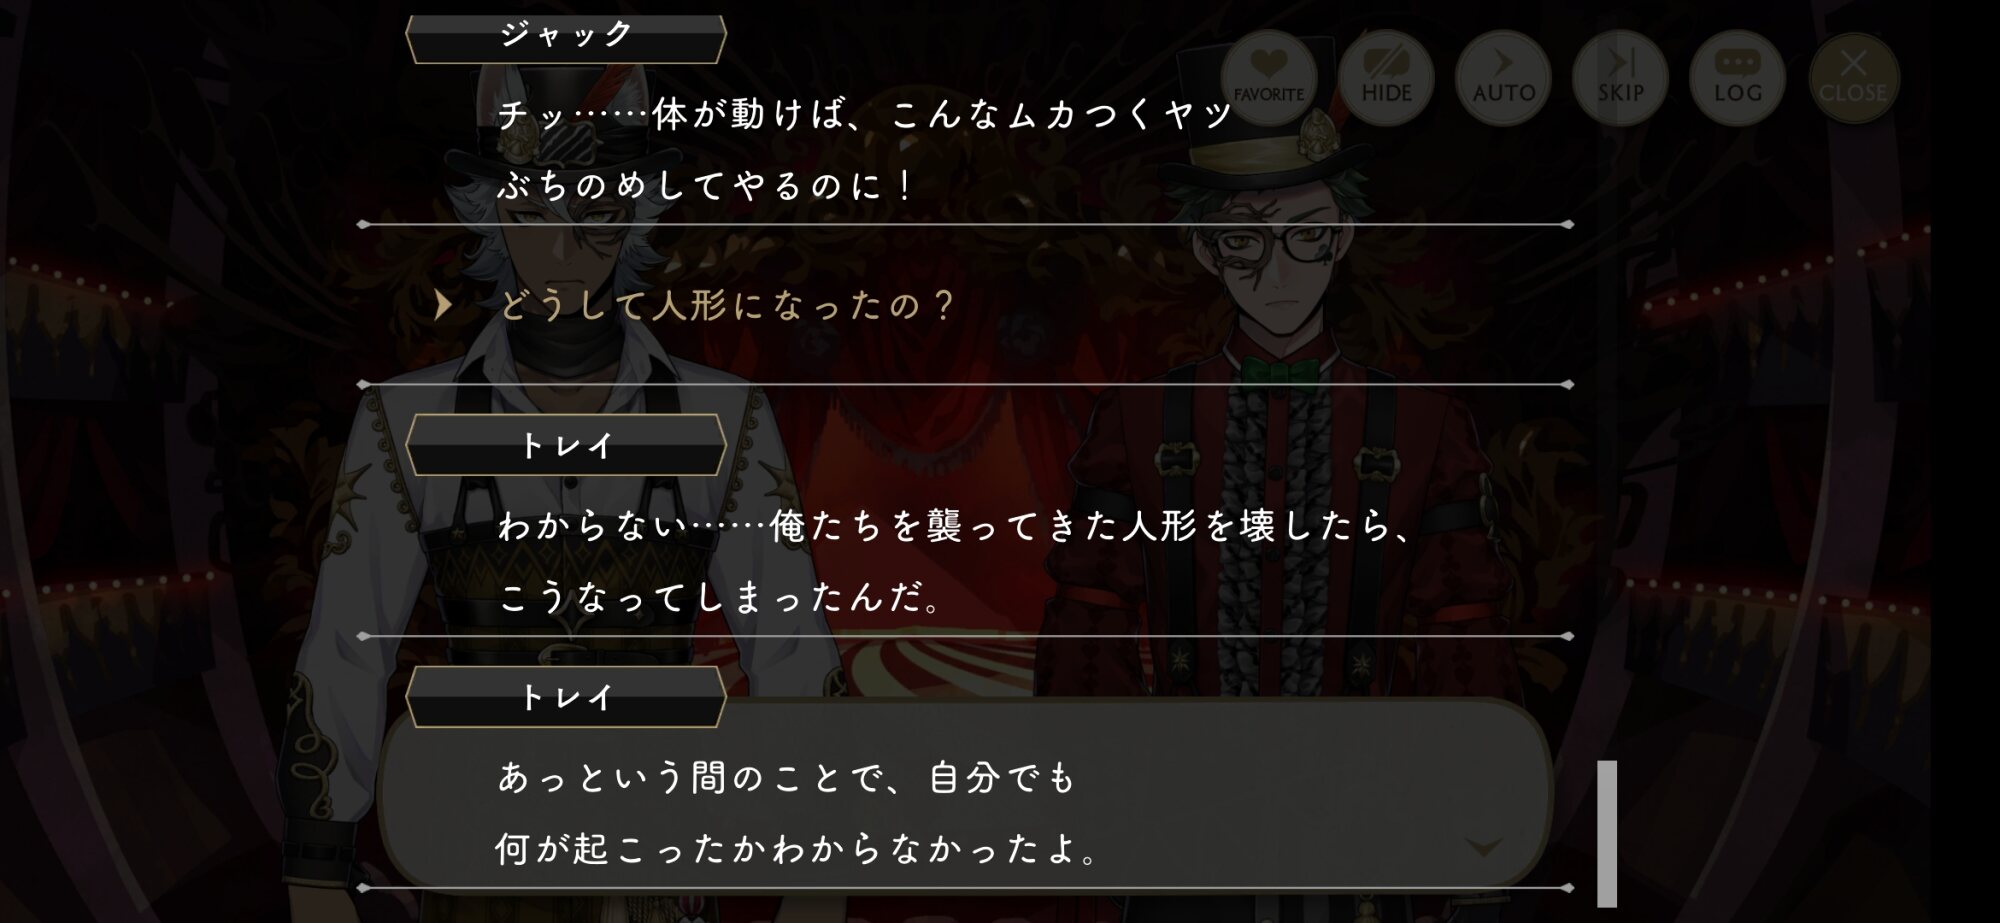
Task: Select the ジャック name plate
Action: click(565, 36)
